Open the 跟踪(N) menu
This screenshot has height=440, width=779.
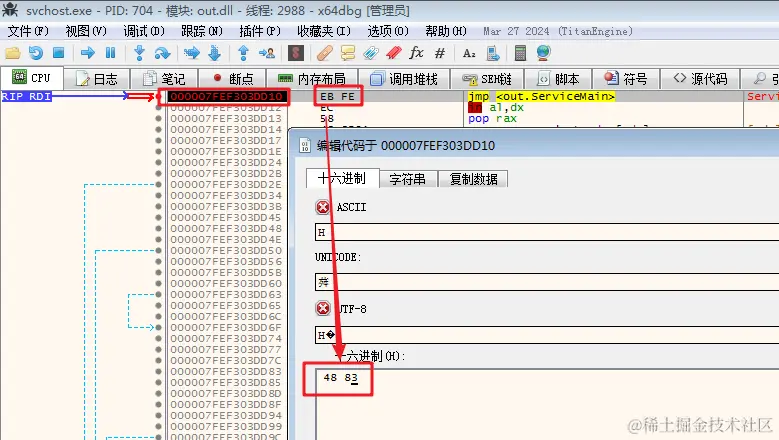202,31
